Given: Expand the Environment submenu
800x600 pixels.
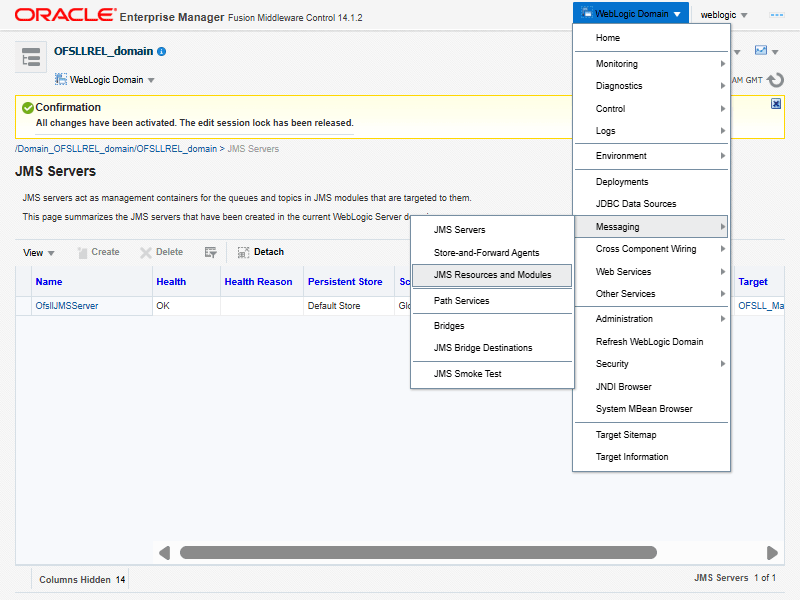Looking at the screenshot, I should coord(651,156).
